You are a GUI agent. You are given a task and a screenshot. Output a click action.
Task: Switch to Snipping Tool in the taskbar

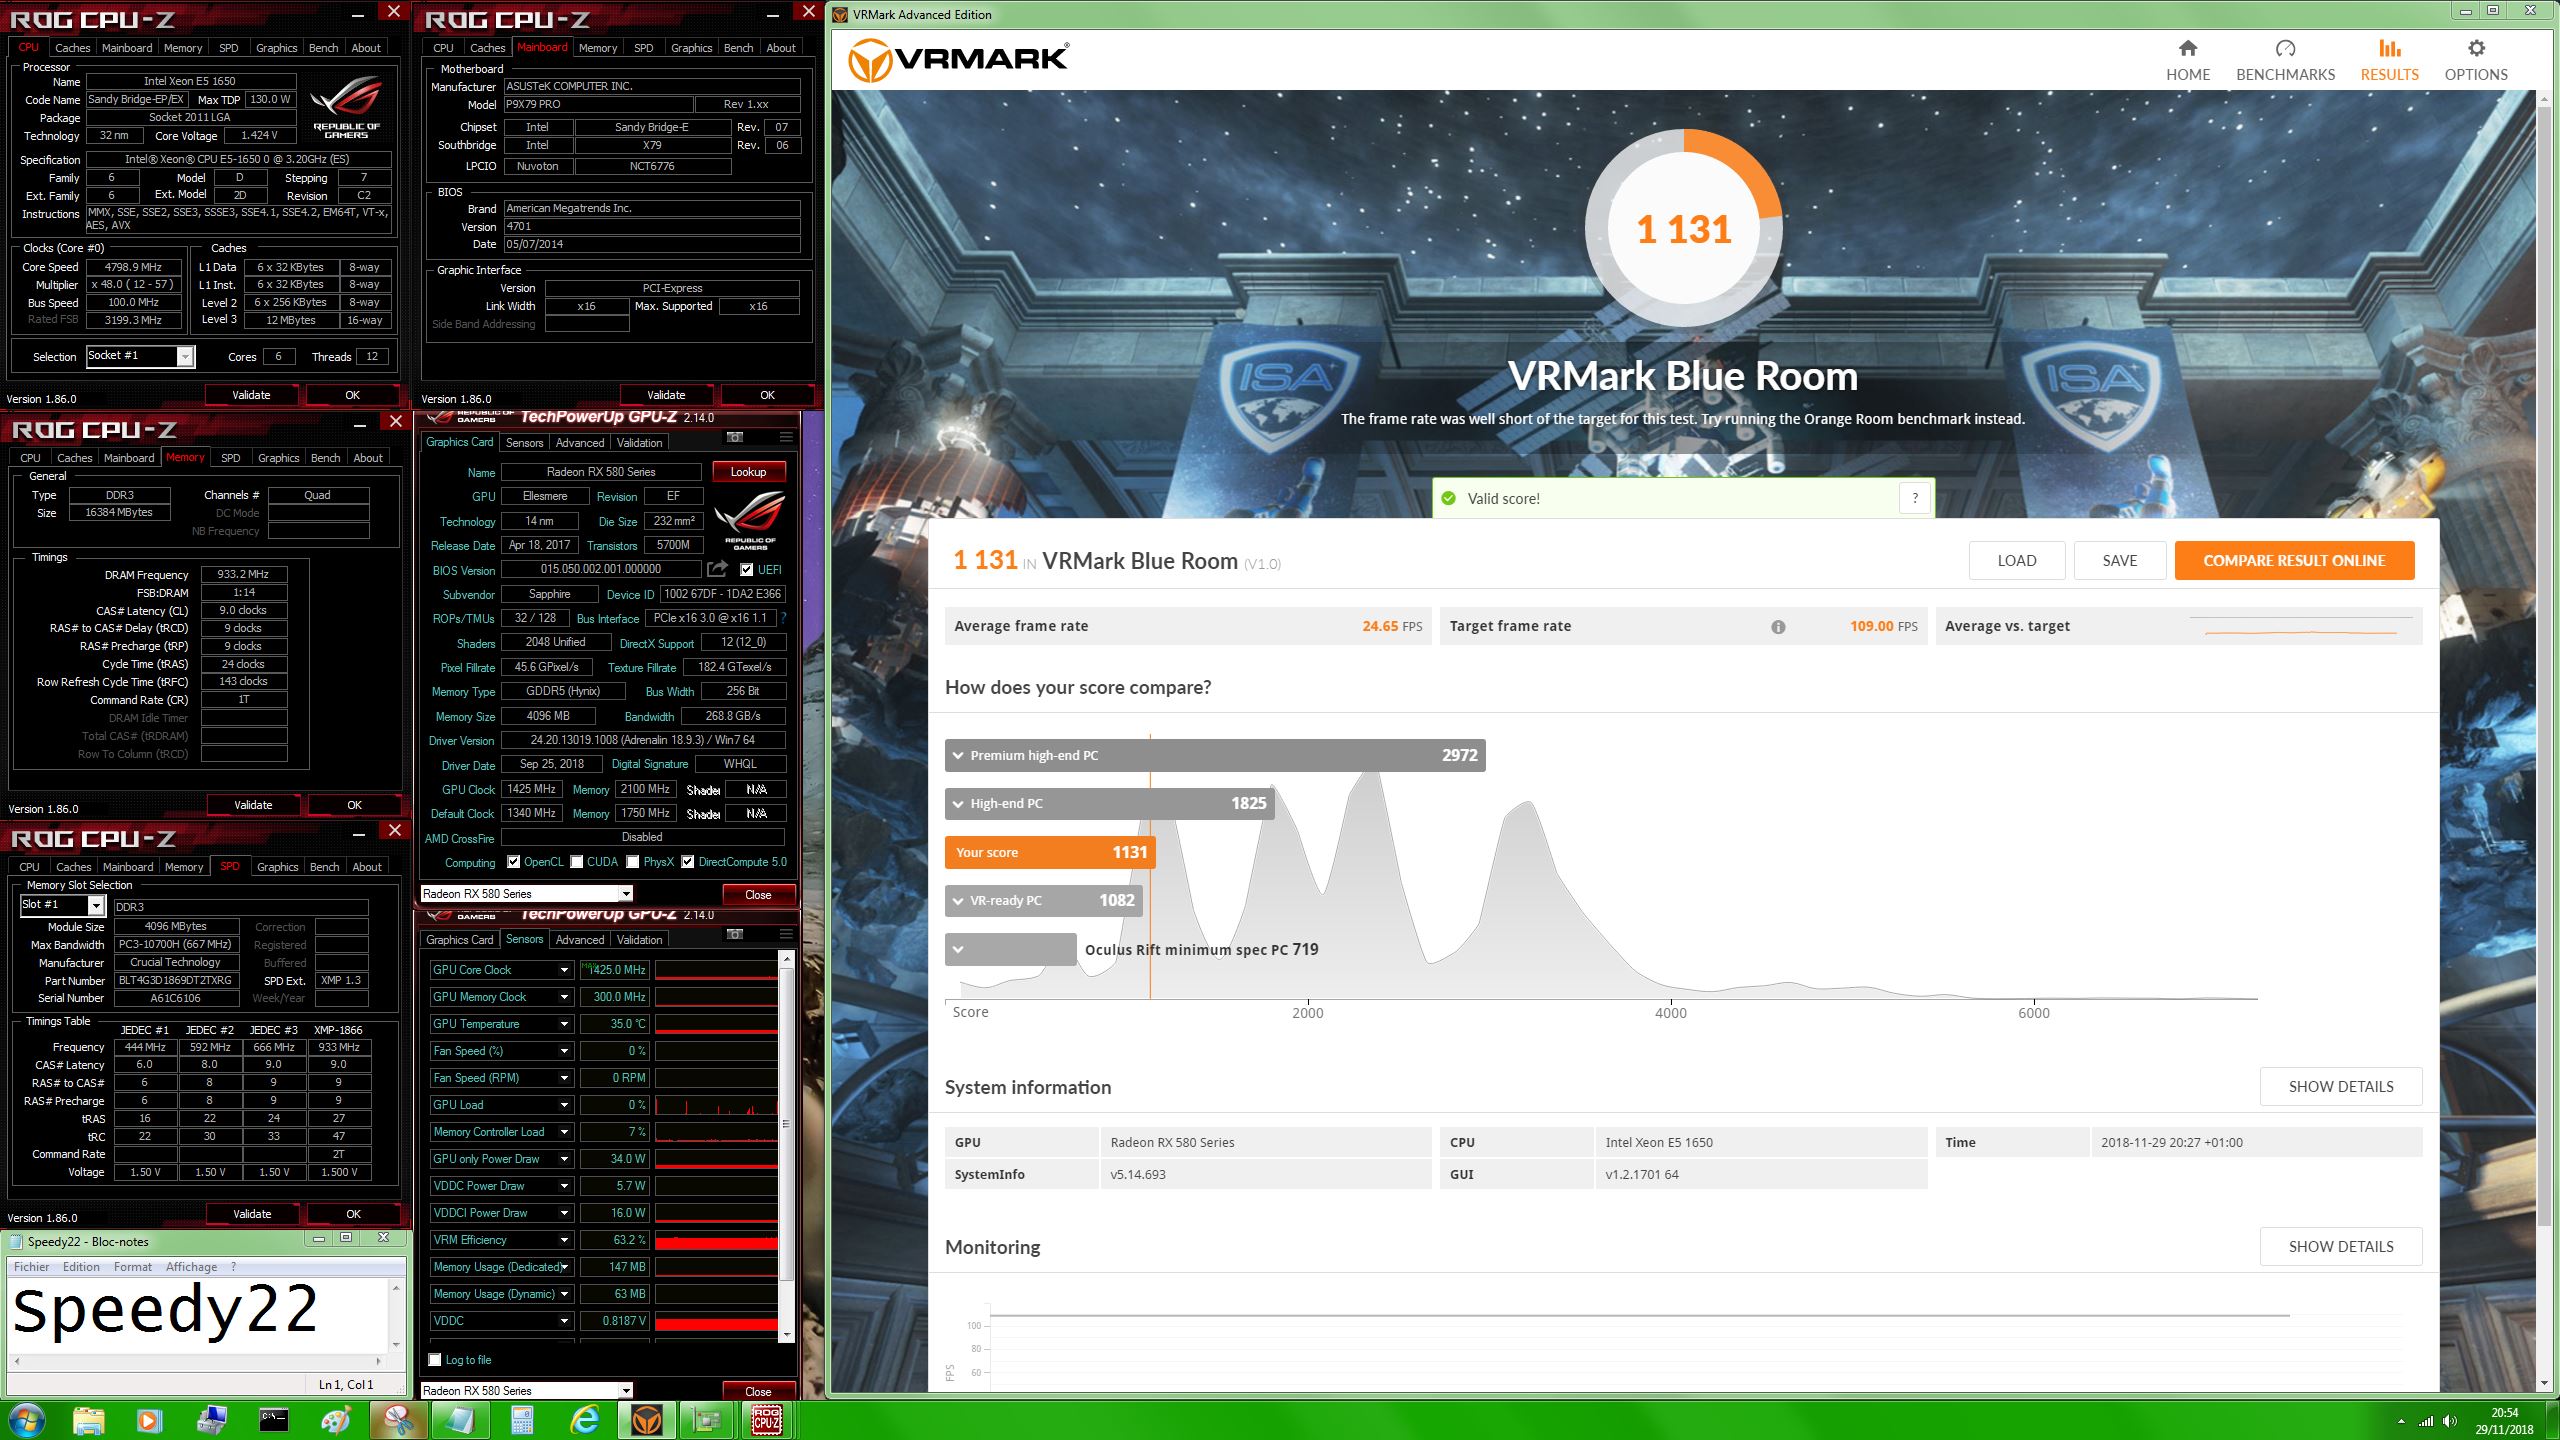(398, 1420)
